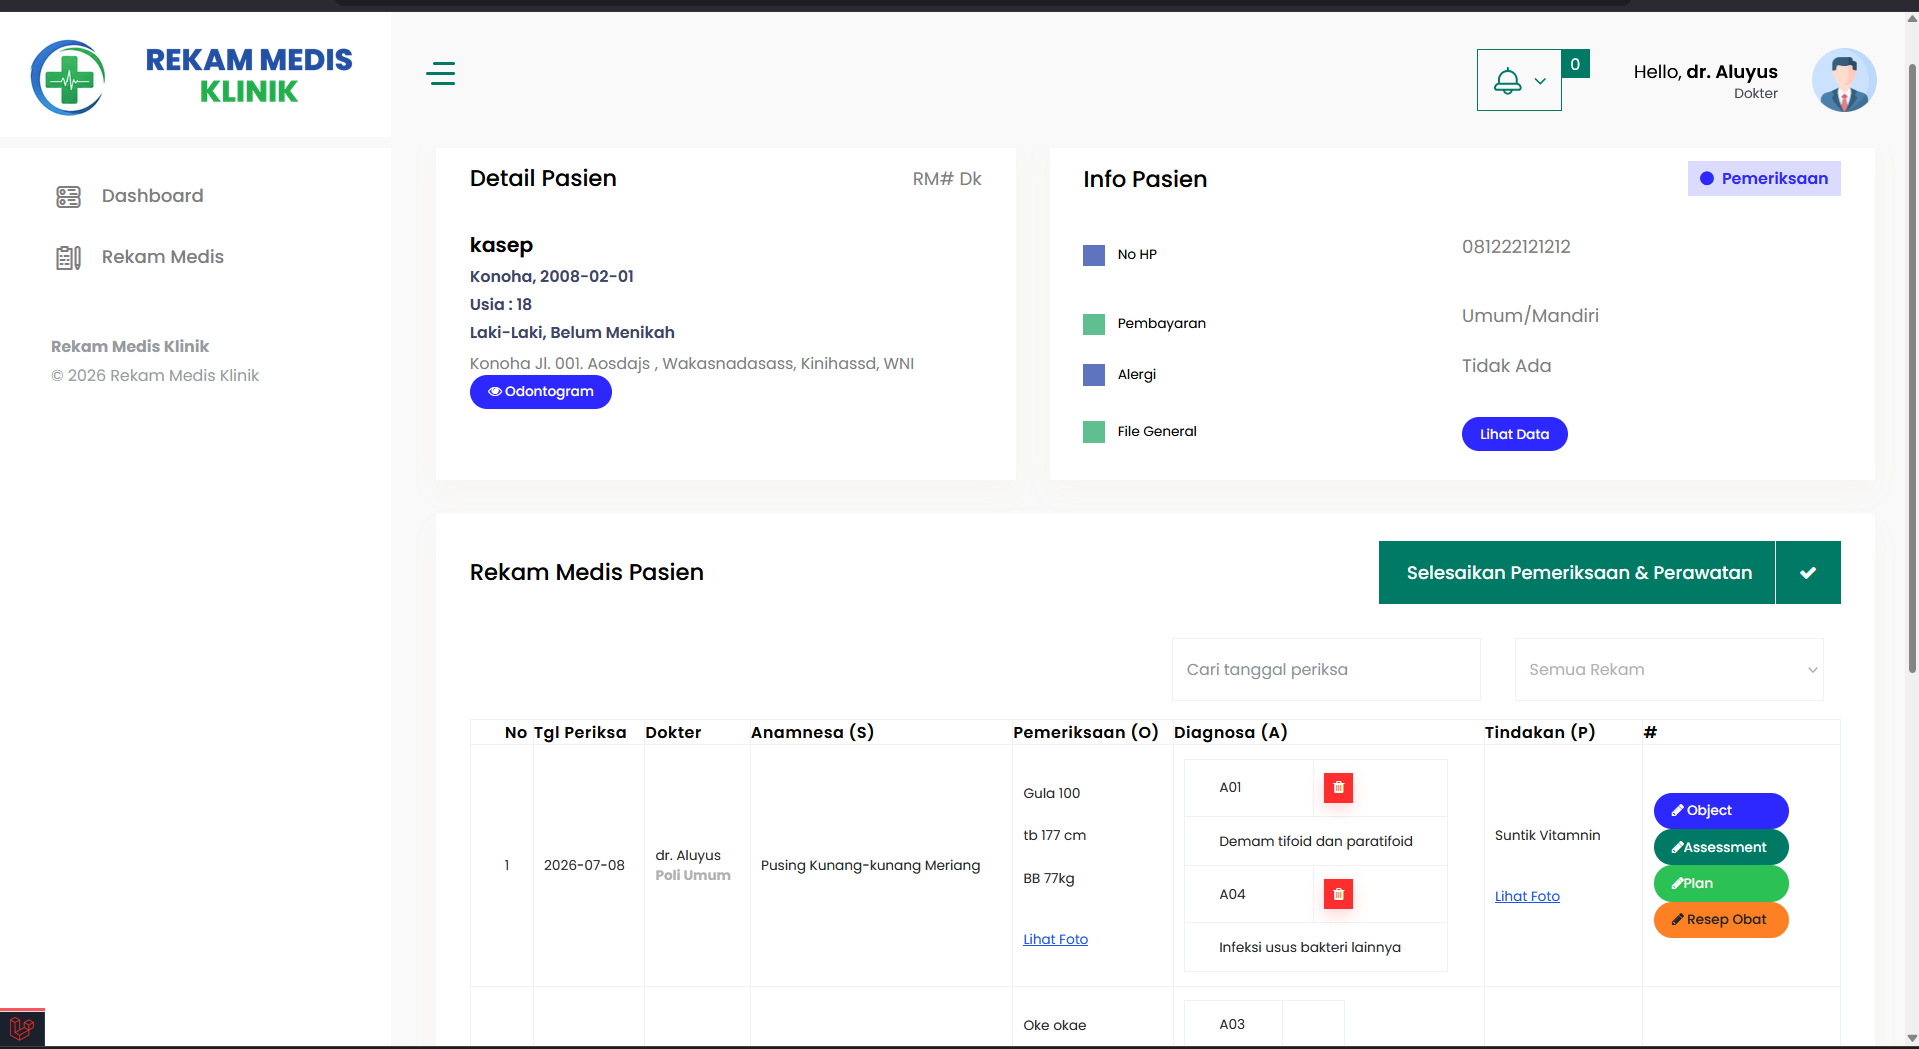The image size is (1919, 1049).
Task: Click the notification count badge 0
Action: [x=1575, y=64]
